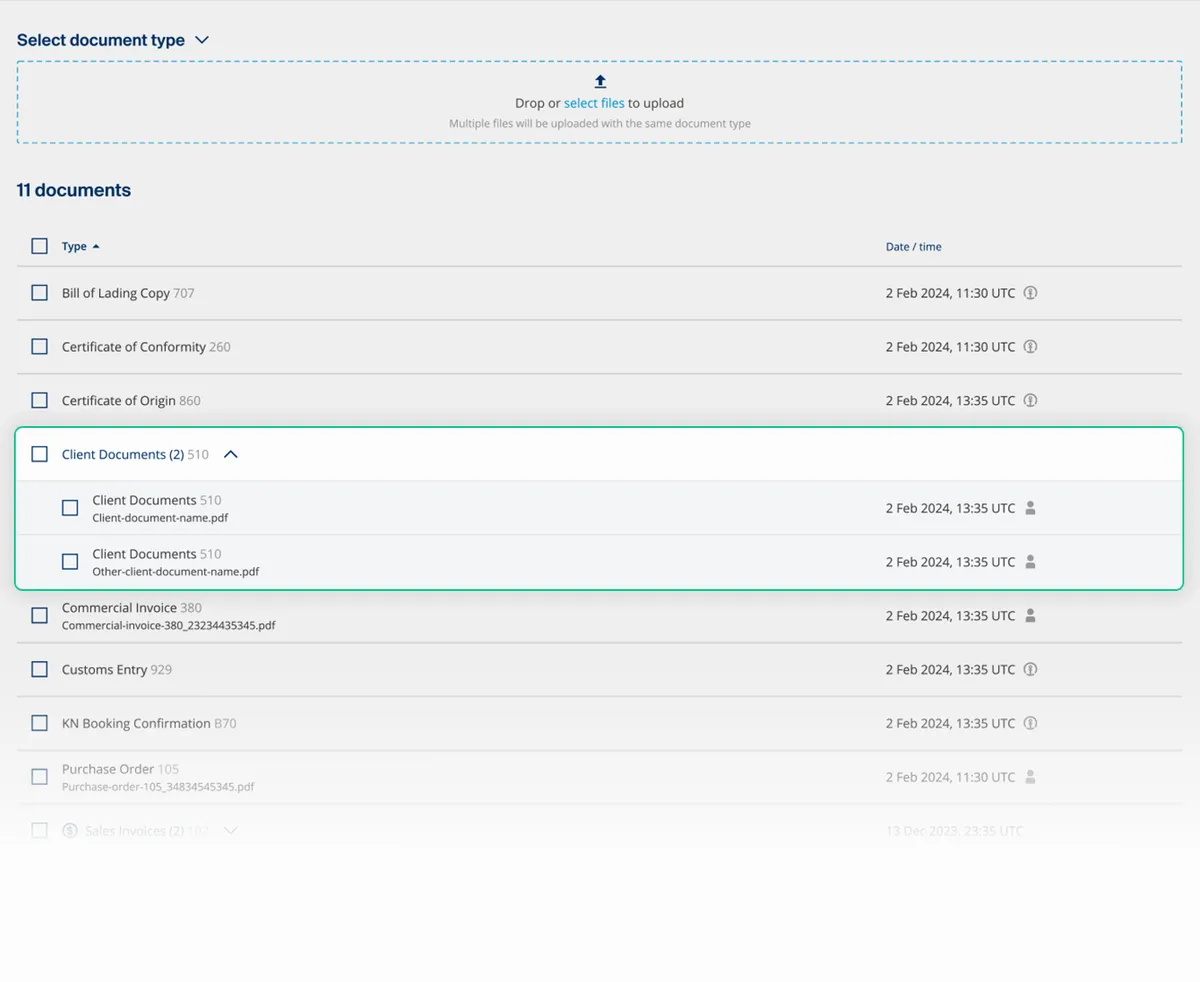Check the select-all checkbox in the table header

[39, 245]
